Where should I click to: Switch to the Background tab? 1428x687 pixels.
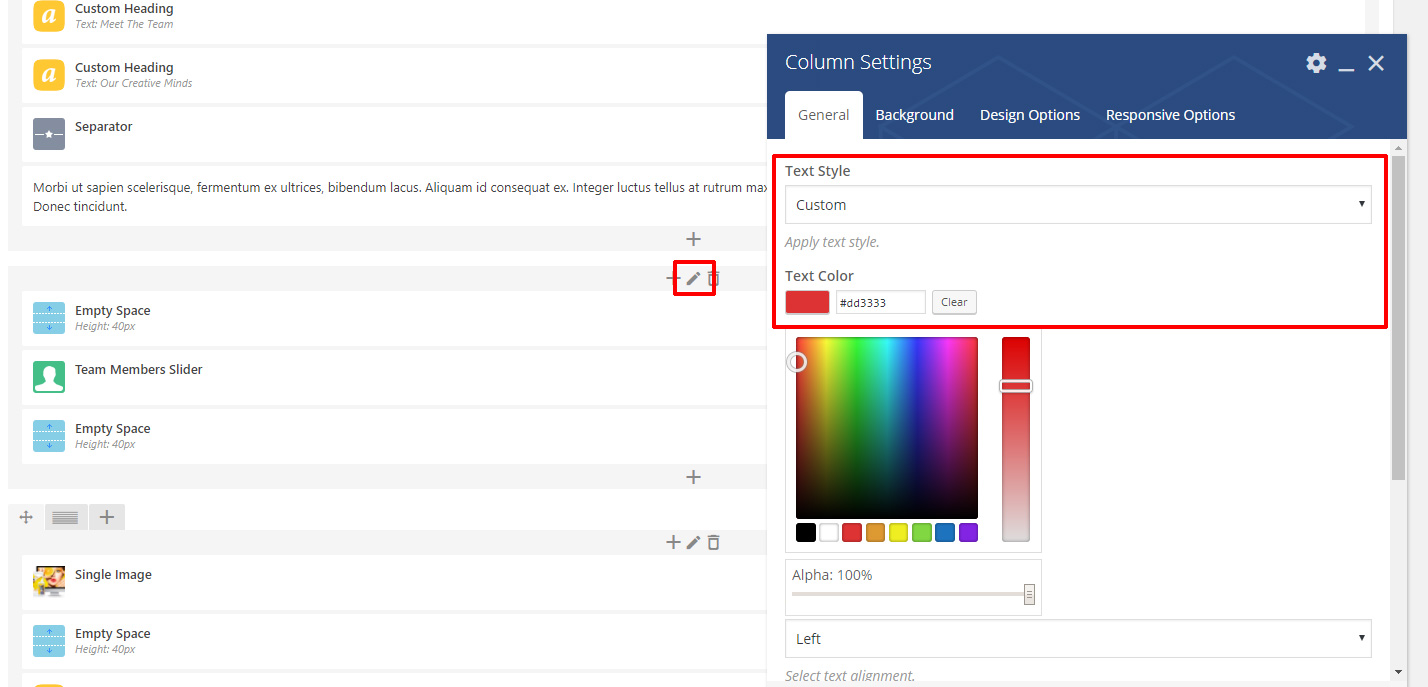[914, 115]
